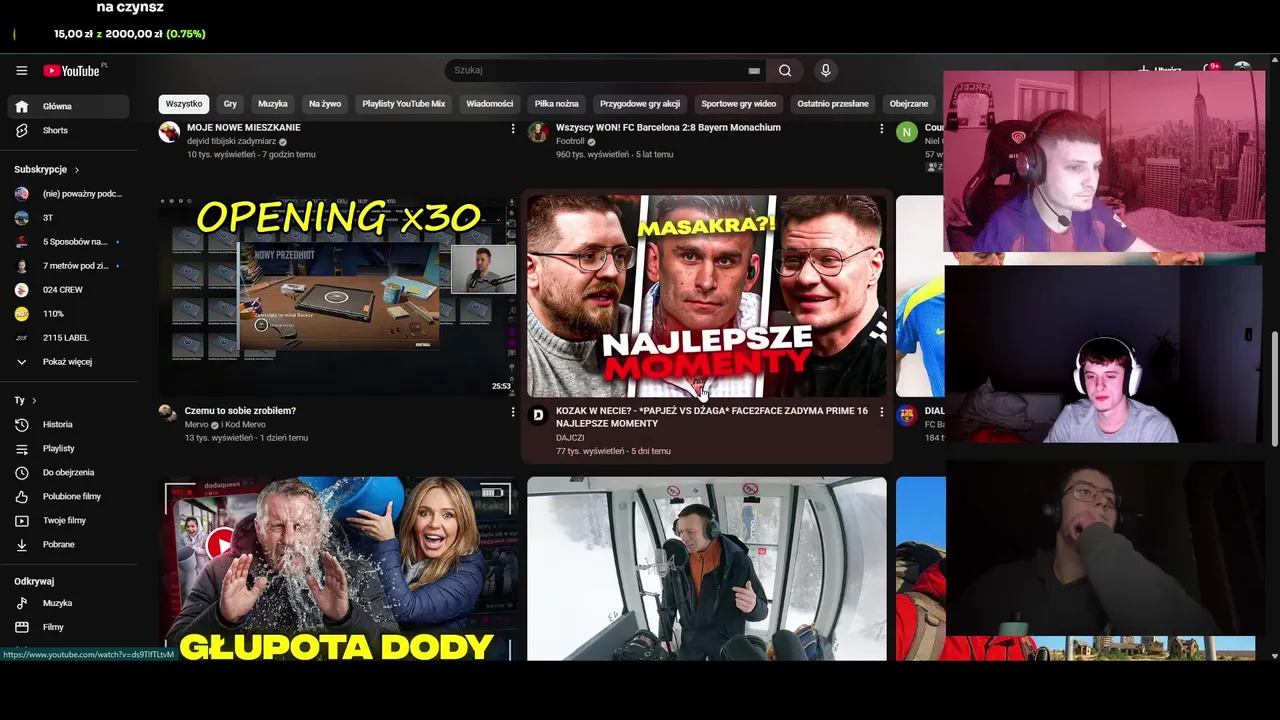Open options menu for KOZAK W NECIE video
The width and height of the screenshot is (1280, 720).
881,412
